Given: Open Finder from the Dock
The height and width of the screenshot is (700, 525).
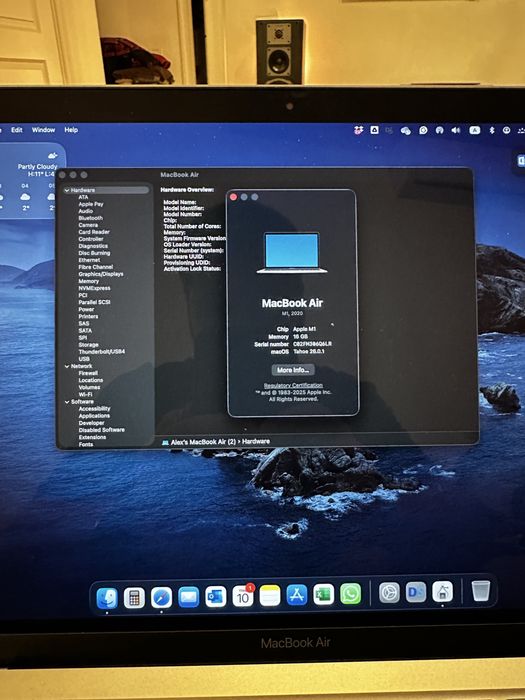Looking at the screenshot, I should click(x=107, y=597).
